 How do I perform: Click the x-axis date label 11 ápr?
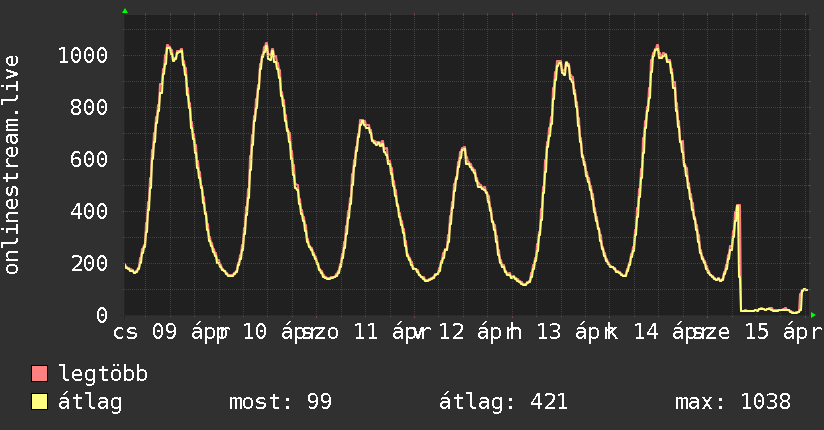(x=392, y=332)
